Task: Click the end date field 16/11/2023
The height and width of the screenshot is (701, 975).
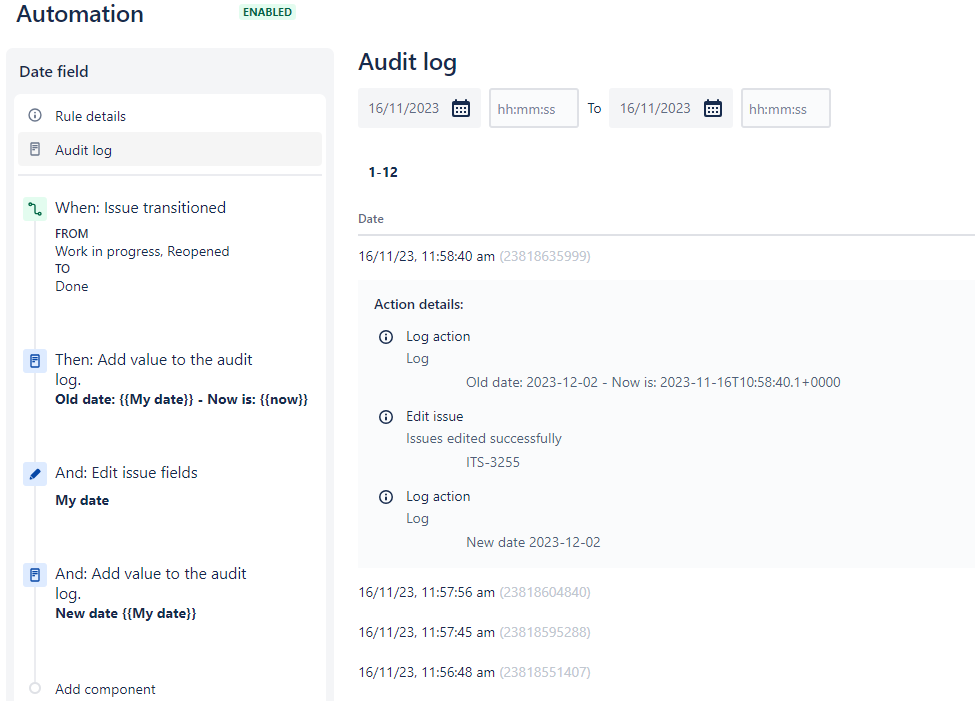Action: coord(670,108)
